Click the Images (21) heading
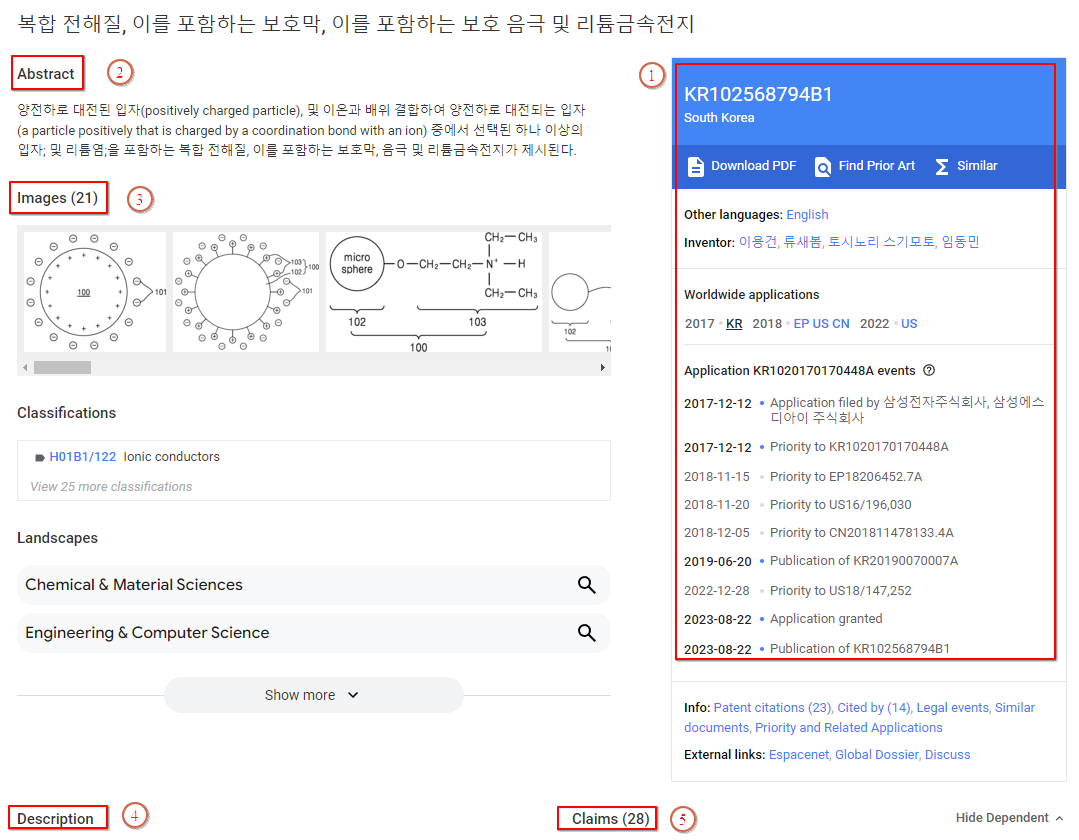The height and width of the screenshot is (840, 1079). click(58, 198)
